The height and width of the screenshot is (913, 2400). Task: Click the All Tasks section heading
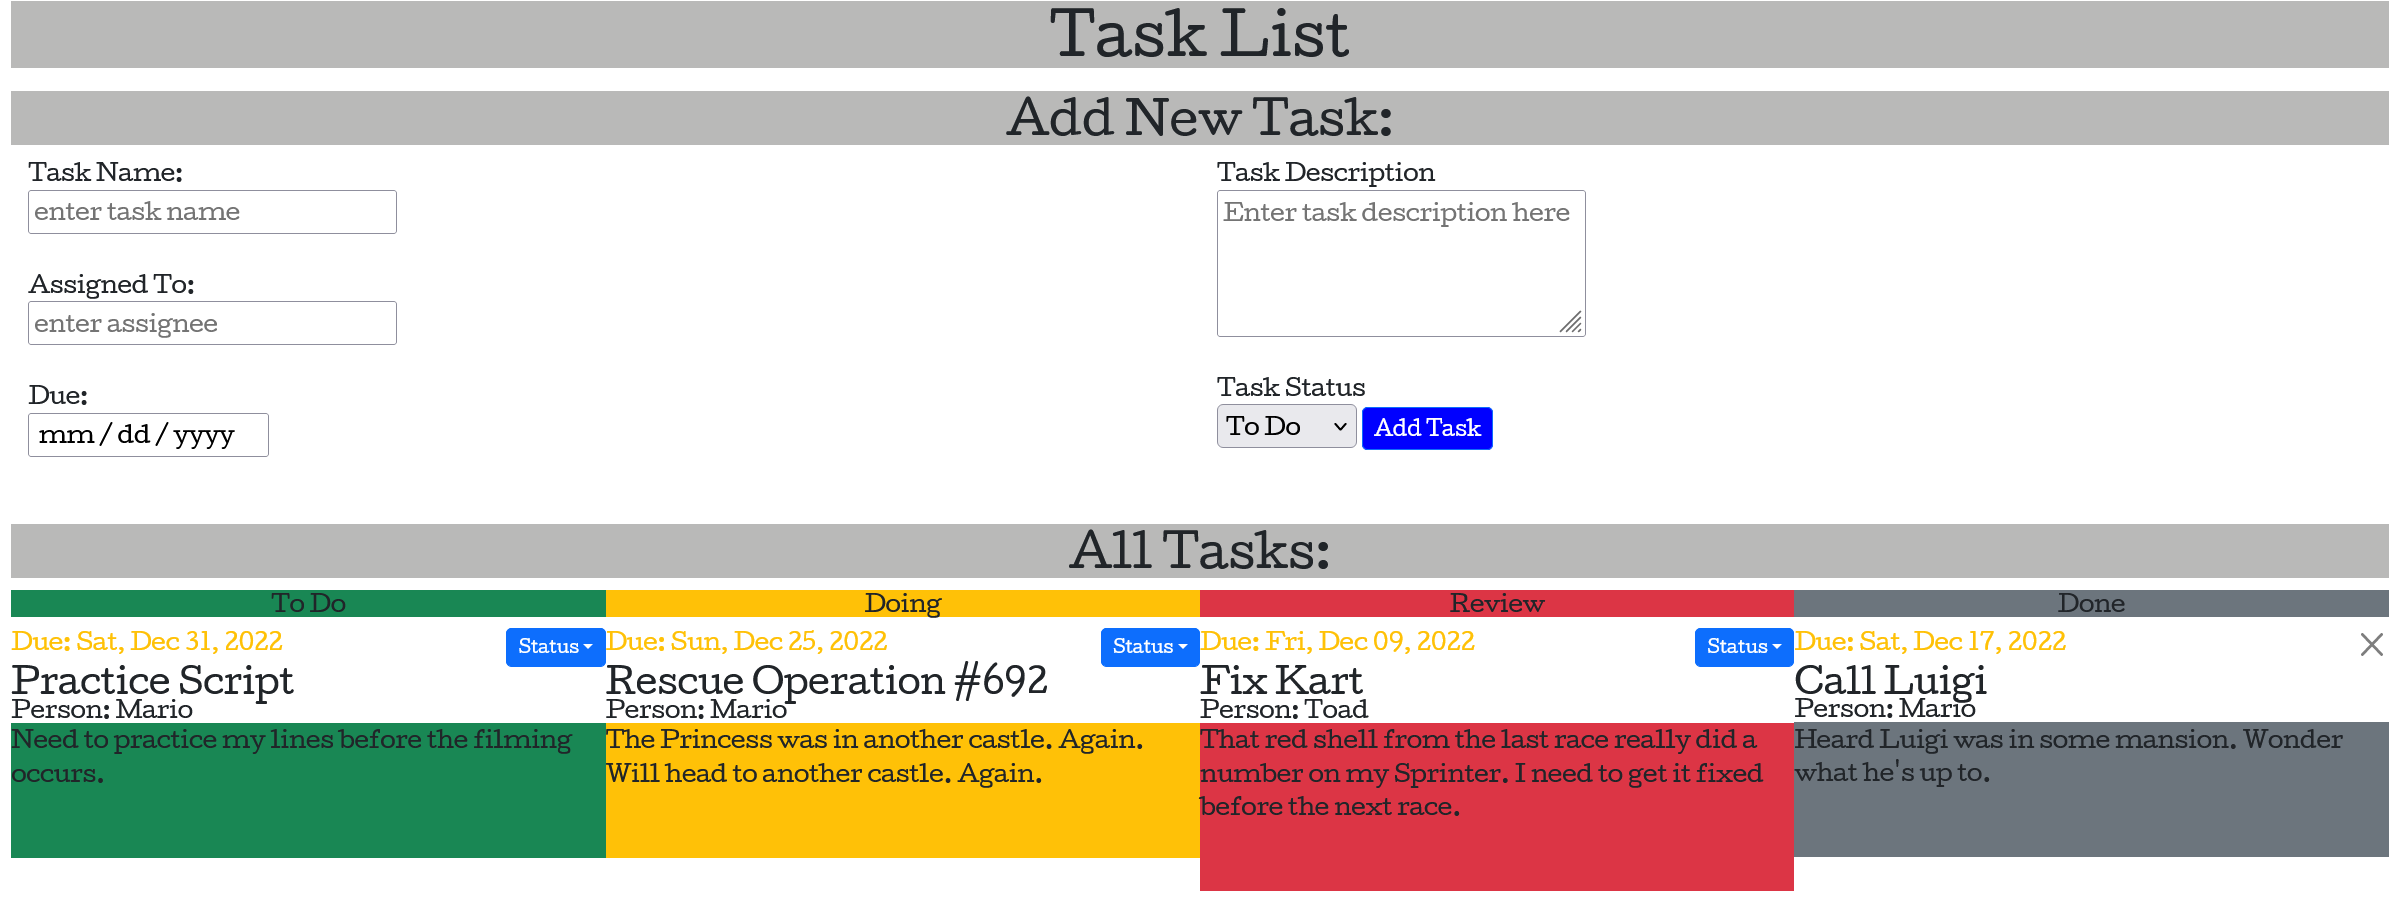pyautogui.click(x=1199, y=550)
